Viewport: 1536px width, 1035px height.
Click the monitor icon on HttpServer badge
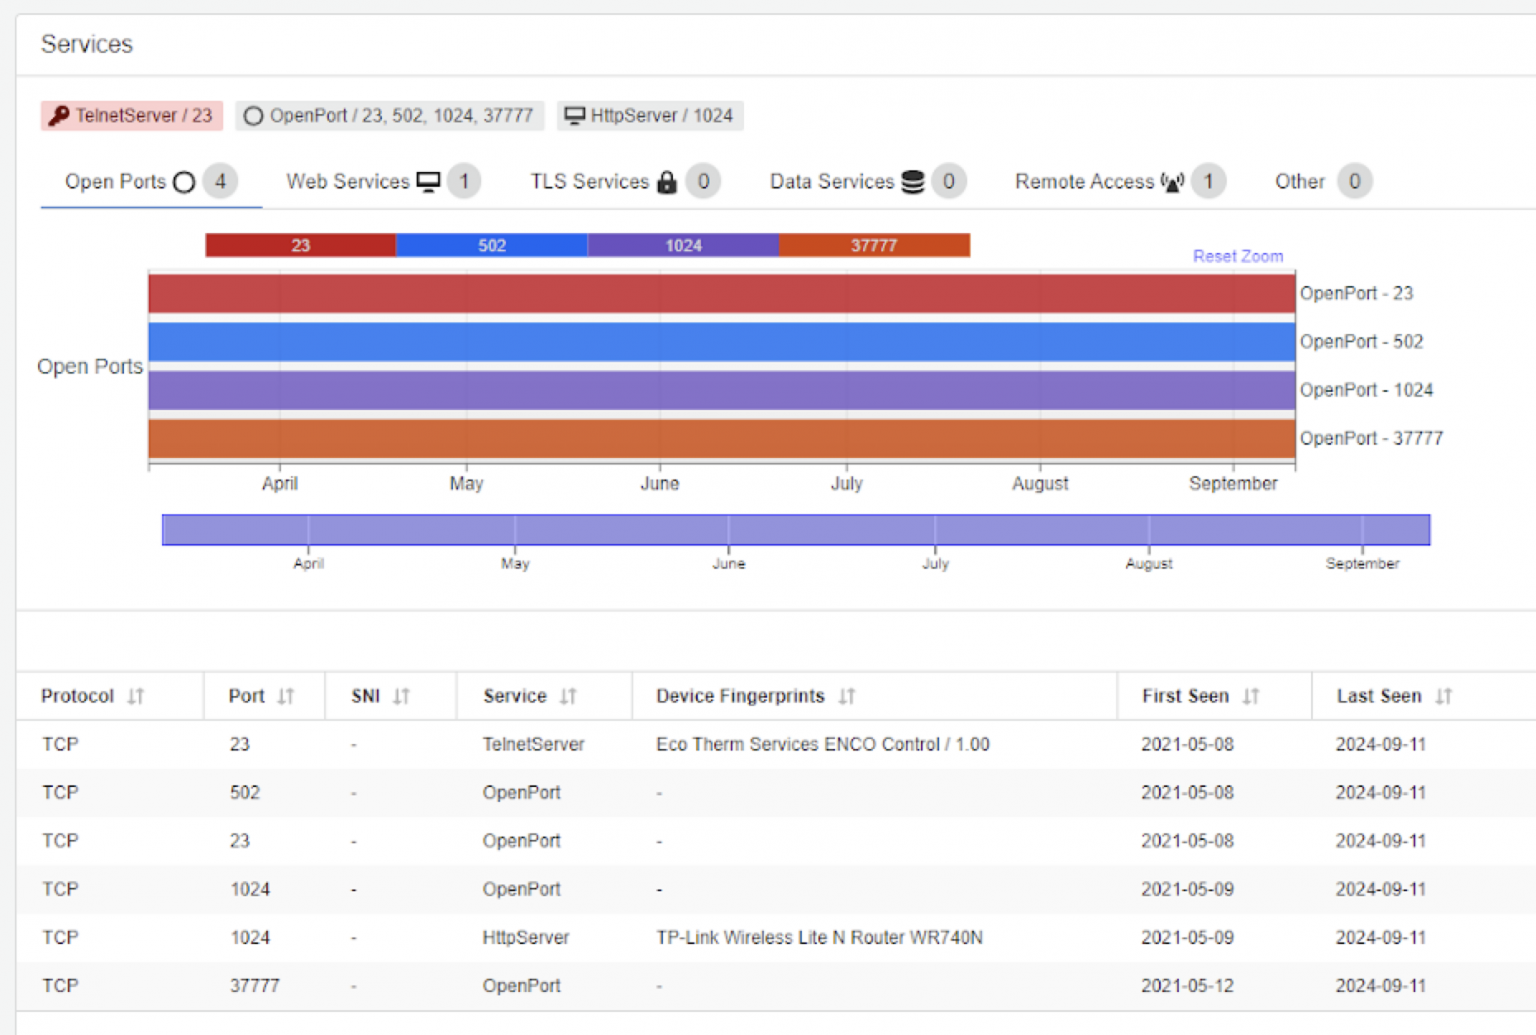pos(575,115)
